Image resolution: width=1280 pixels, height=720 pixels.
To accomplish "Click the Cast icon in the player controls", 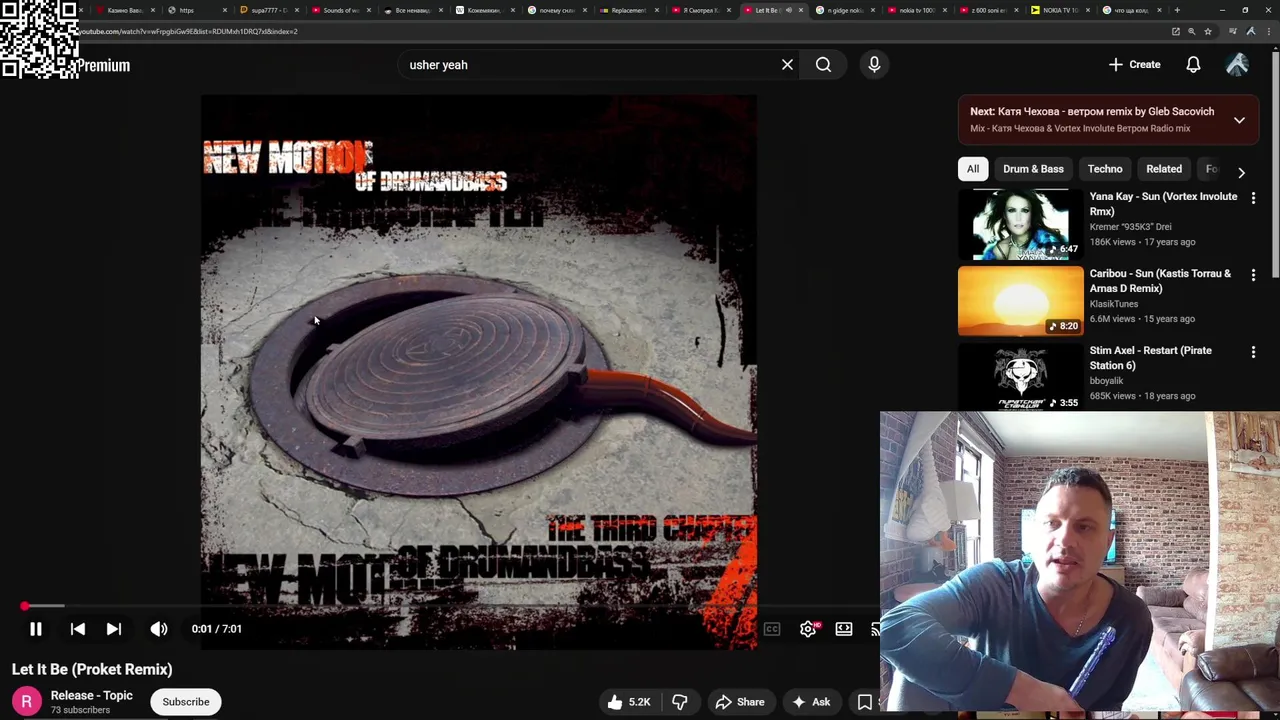I will [875, 629].
